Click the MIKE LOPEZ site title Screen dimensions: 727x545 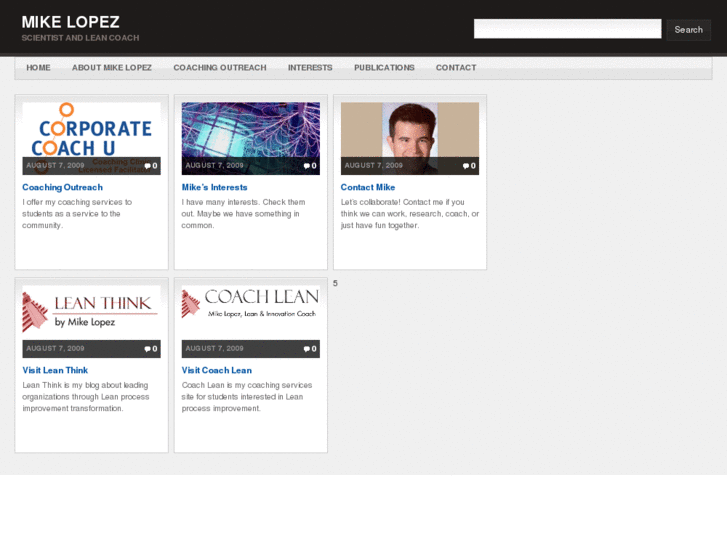(70, 22)
